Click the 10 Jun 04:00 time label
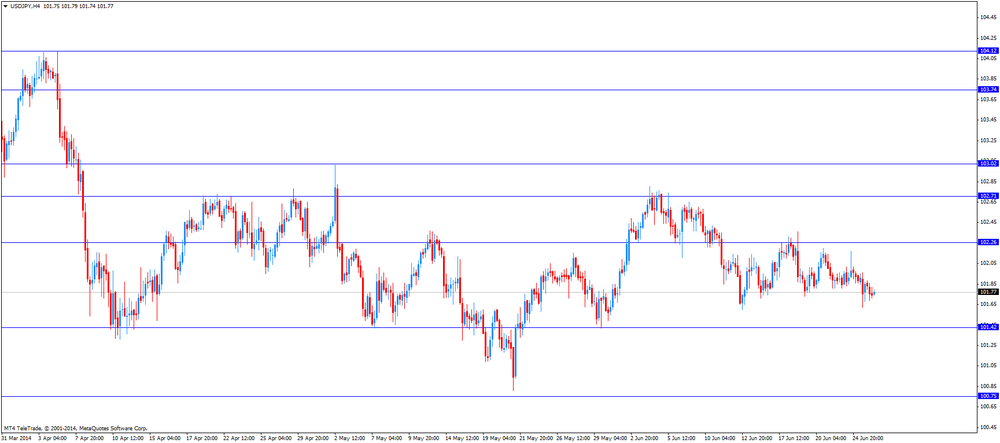Screen dimensions: 1000x443 click(719, 439)
